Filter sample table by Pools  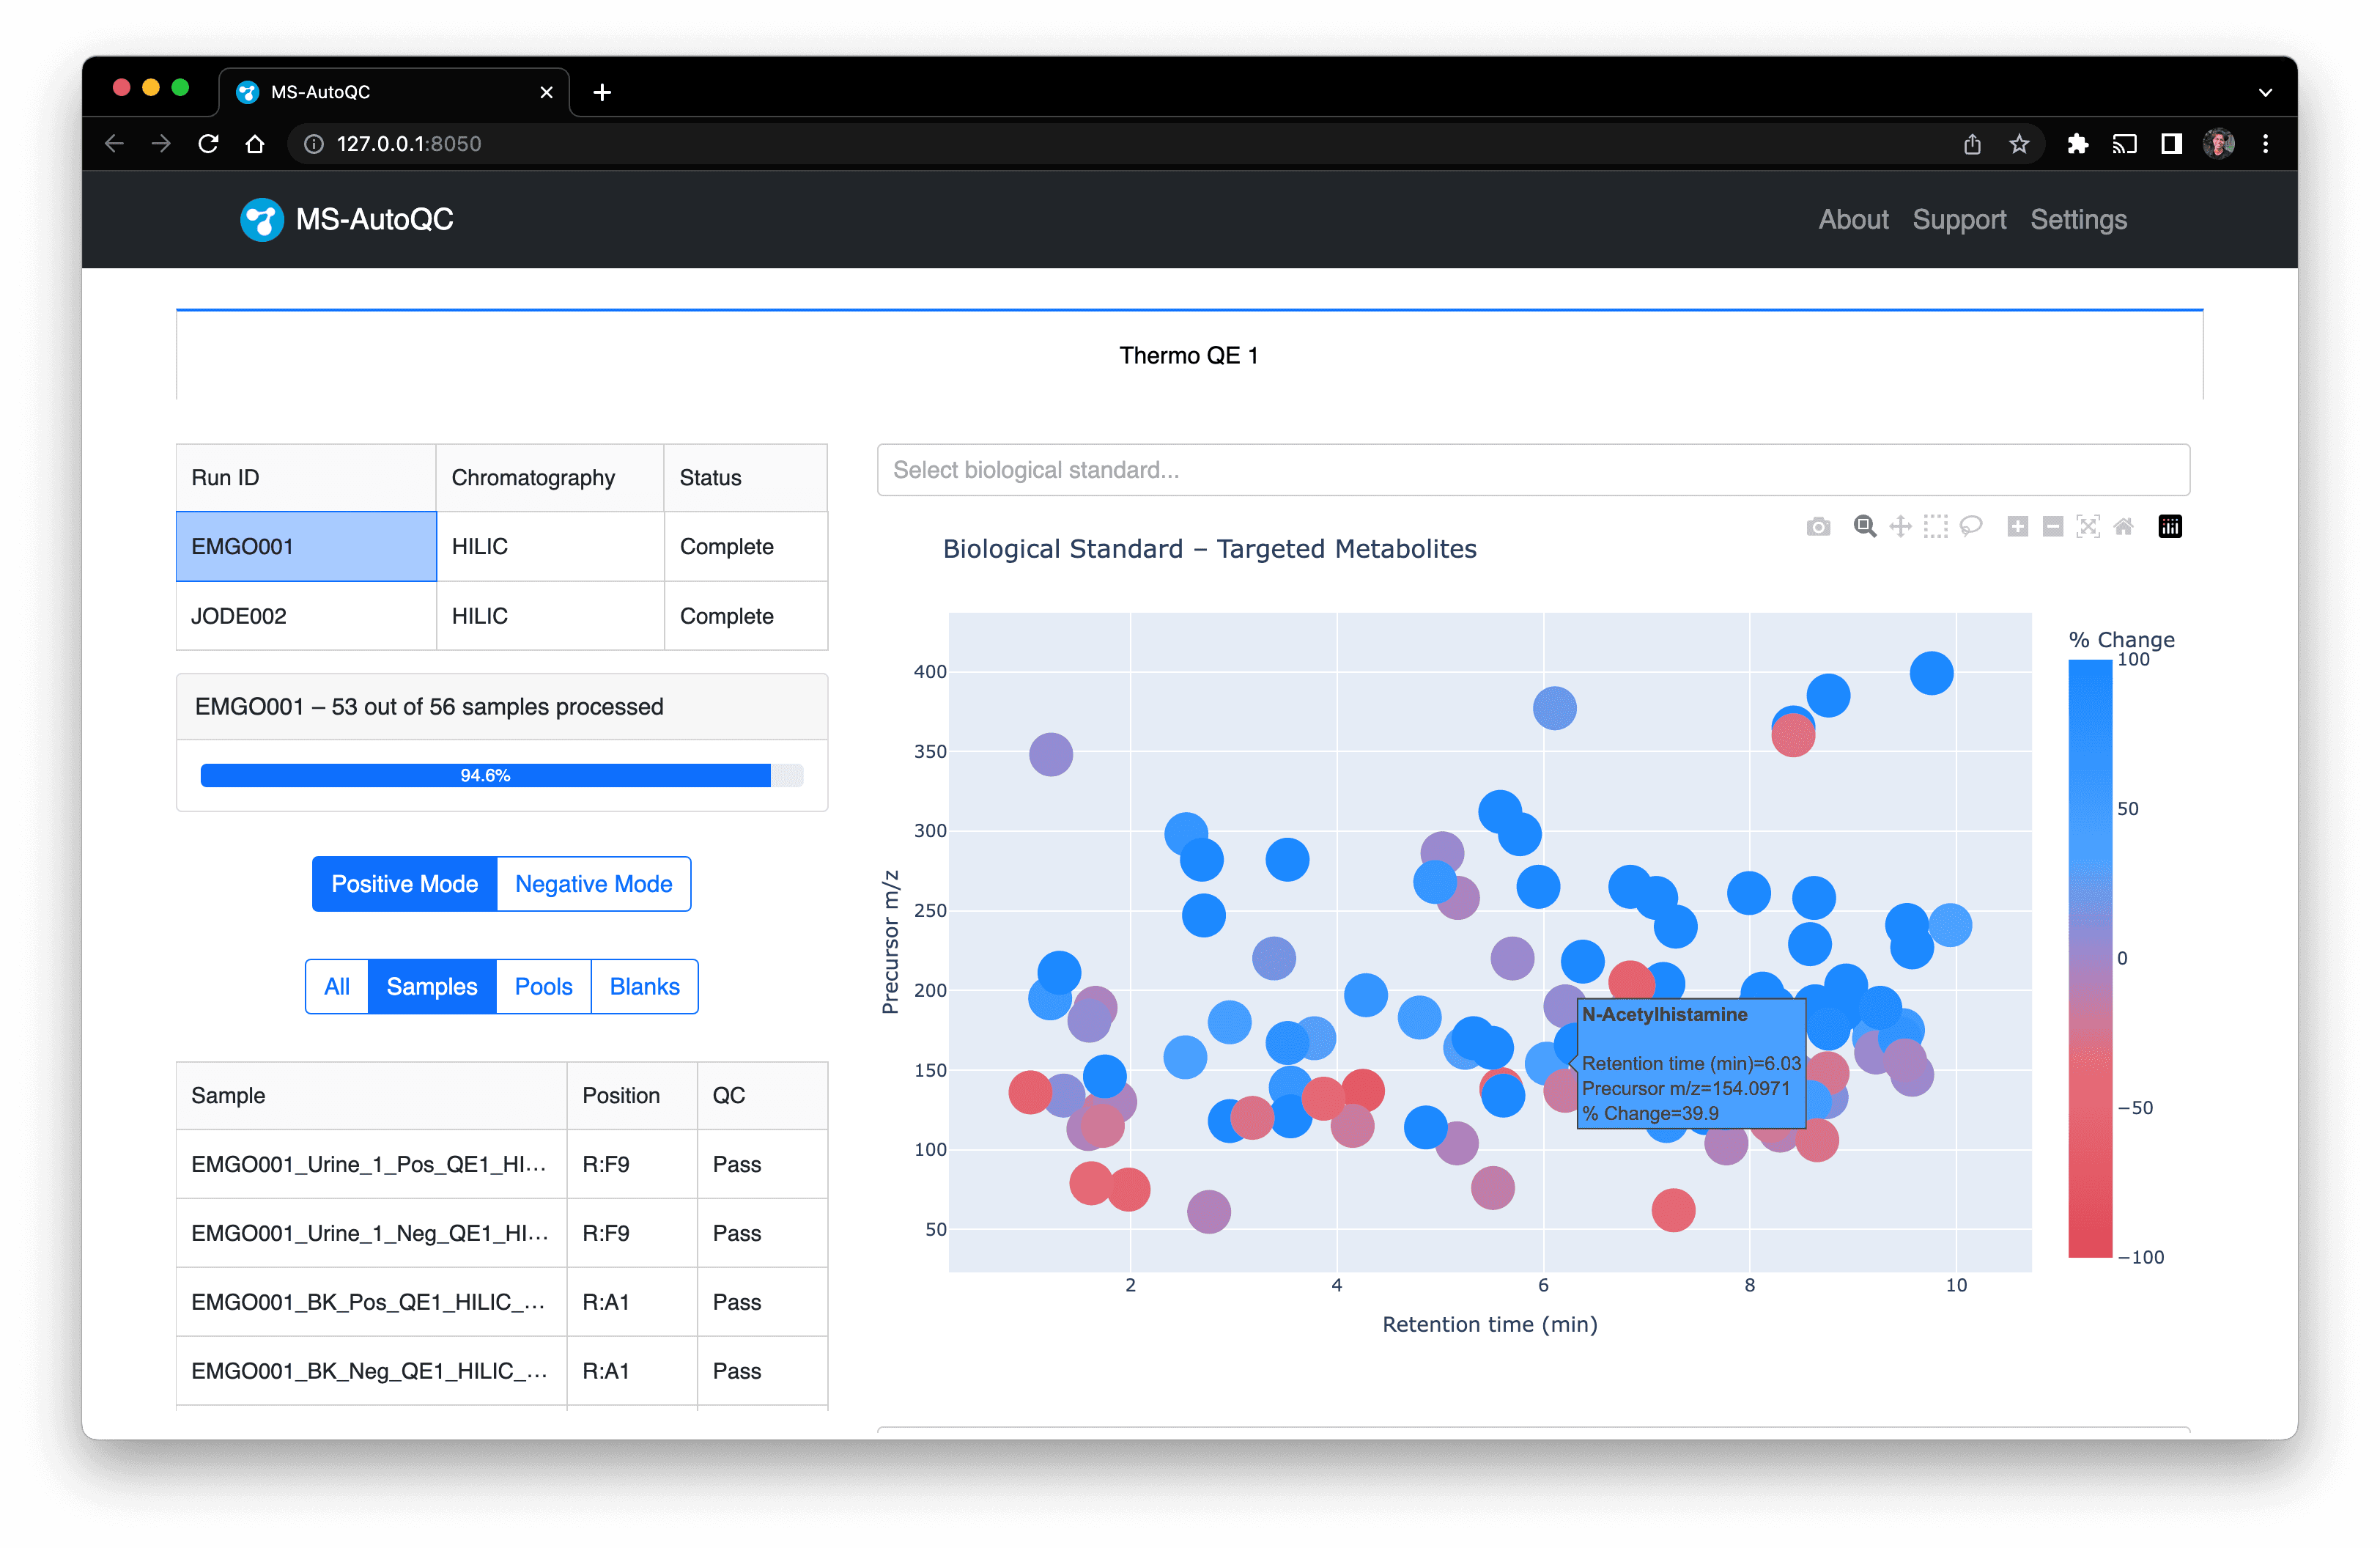pos(543,987)
